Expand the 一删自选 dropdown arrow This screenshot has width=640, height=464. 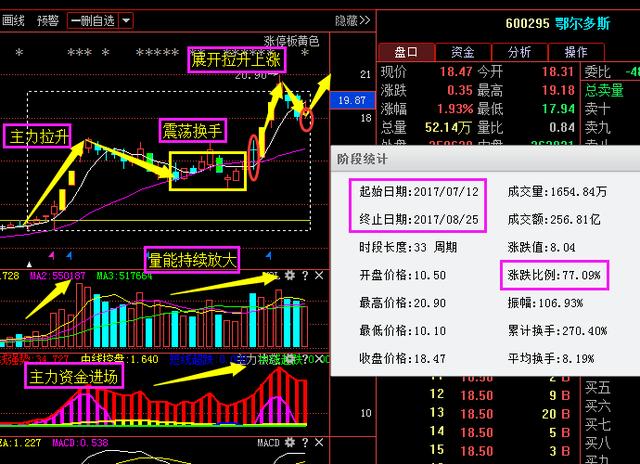pyautogui.click(x=124, y=20)
